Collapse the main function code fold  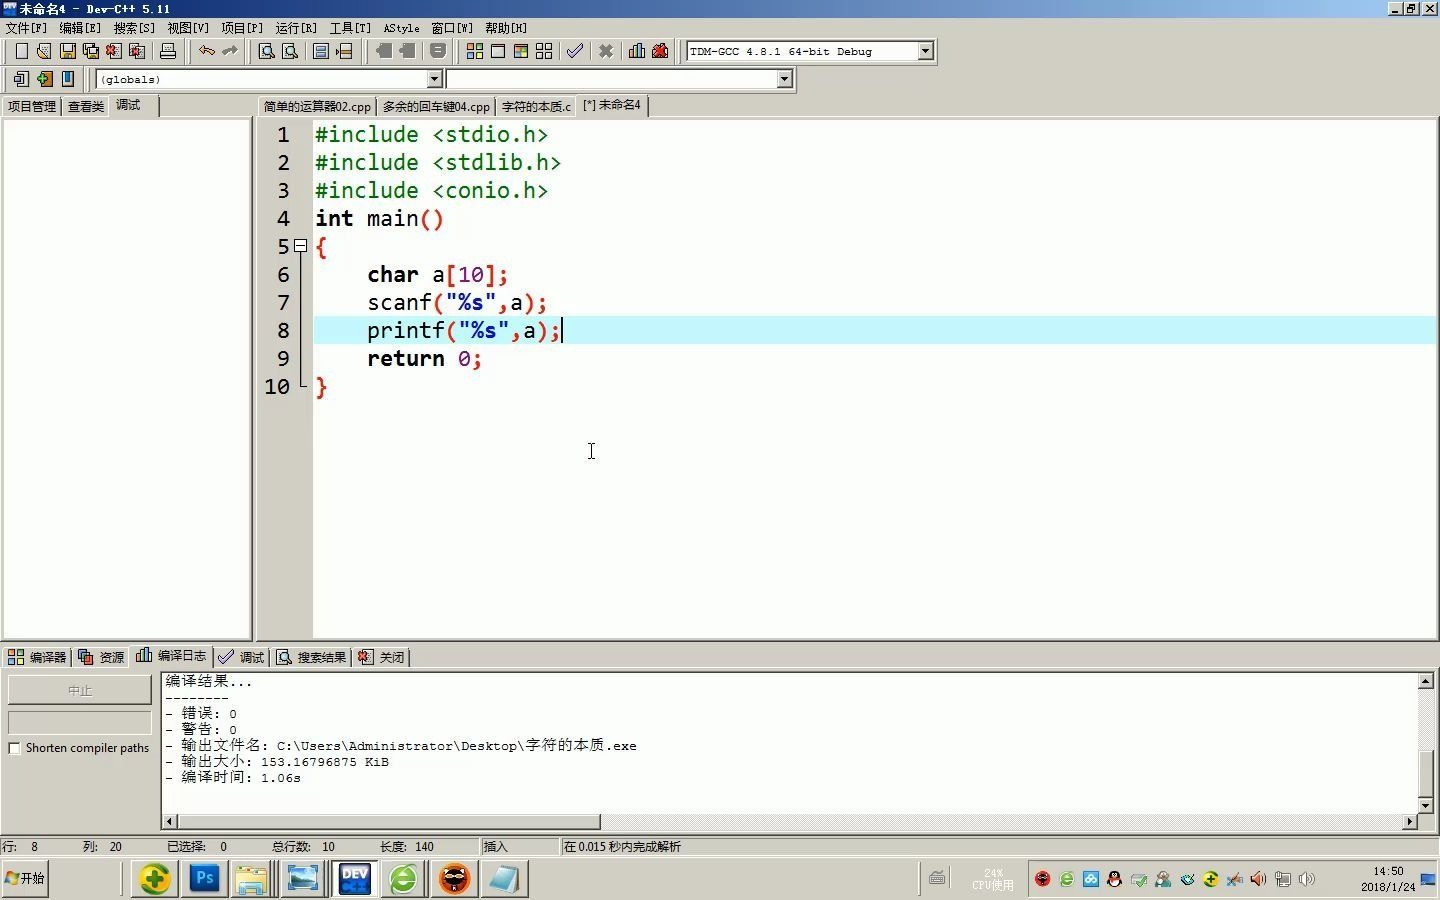pyautogui.click(x=300, y=246)
